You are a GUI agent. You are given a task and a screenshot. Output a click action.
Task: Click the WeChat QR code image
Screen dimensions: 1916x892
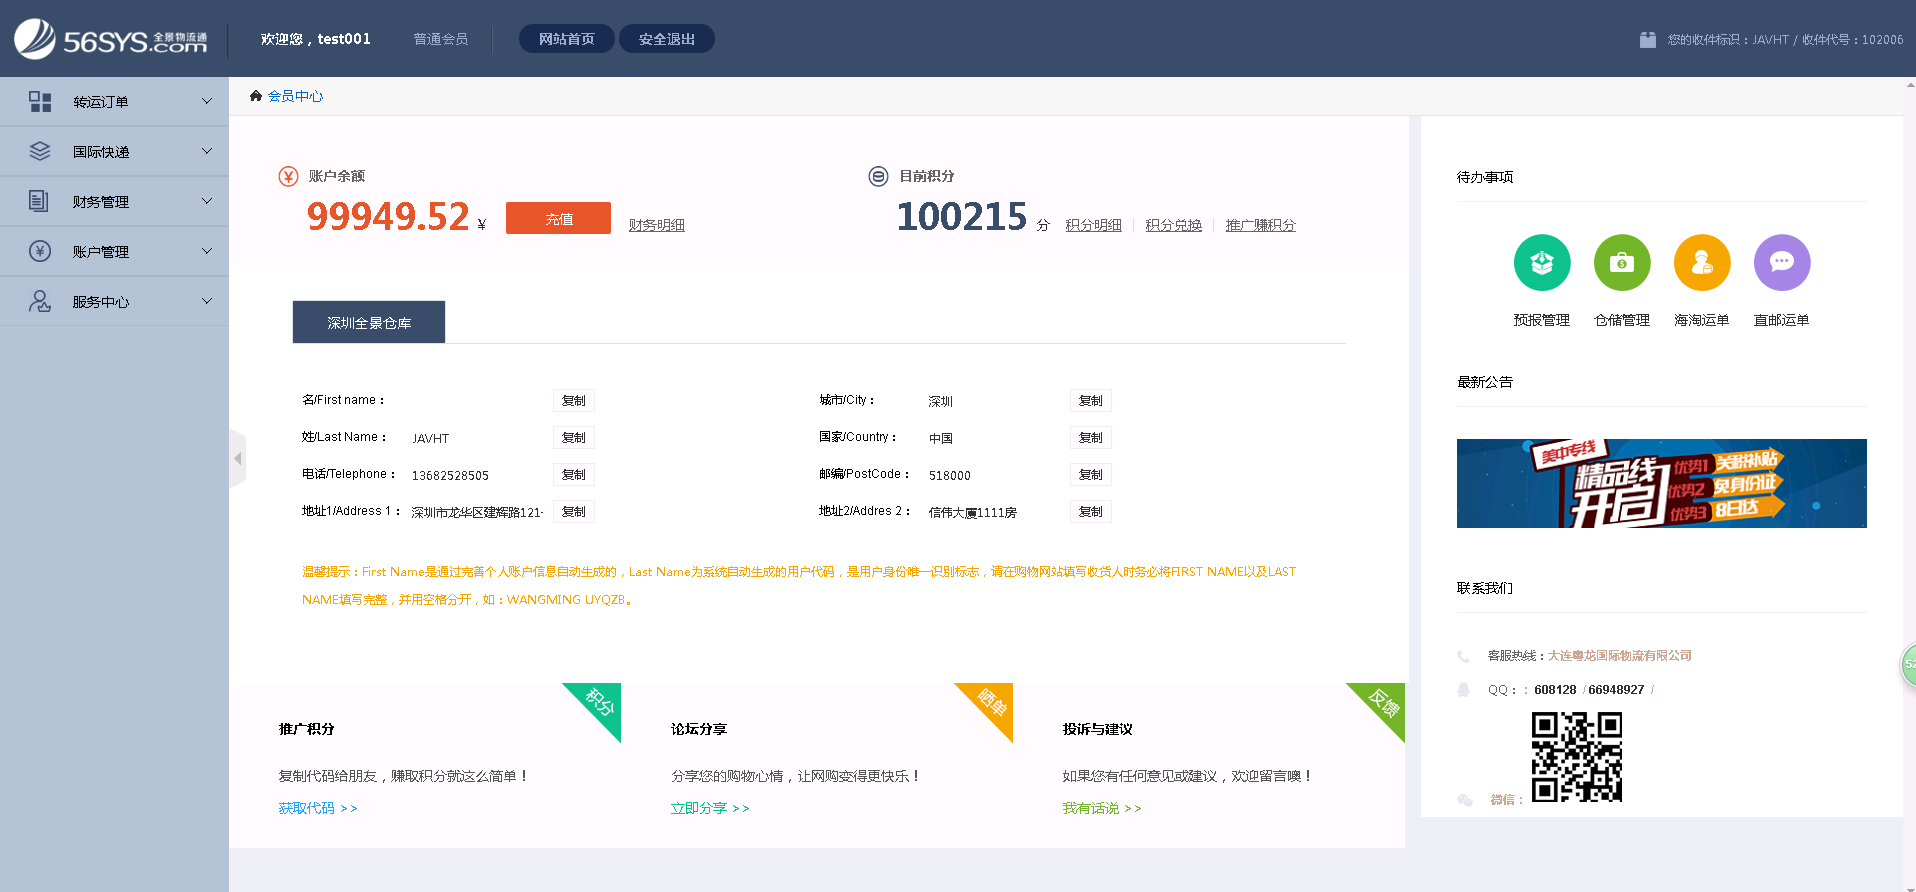click(1576, 757)
